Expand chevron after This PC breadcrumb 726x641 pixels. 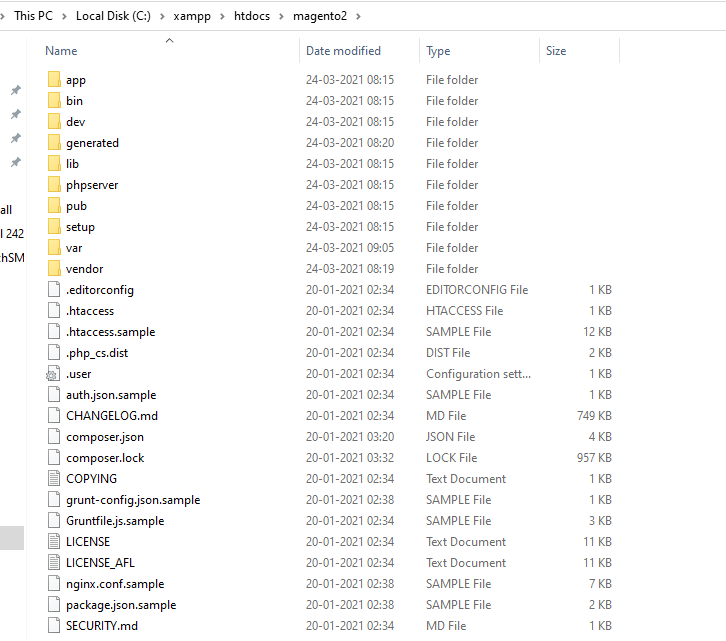[x=64, y=17]
